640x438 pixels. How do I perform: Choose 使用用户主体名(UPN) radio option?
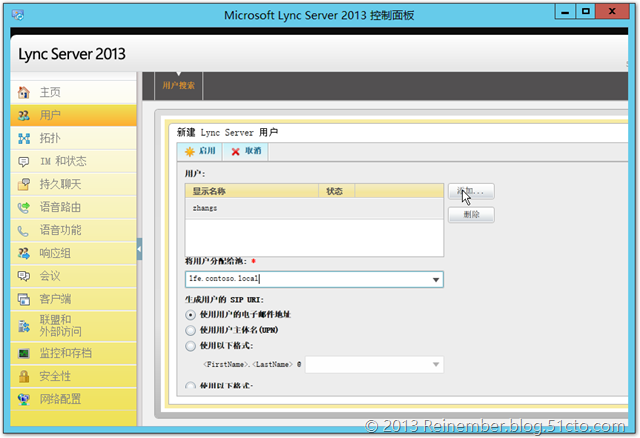192,330
